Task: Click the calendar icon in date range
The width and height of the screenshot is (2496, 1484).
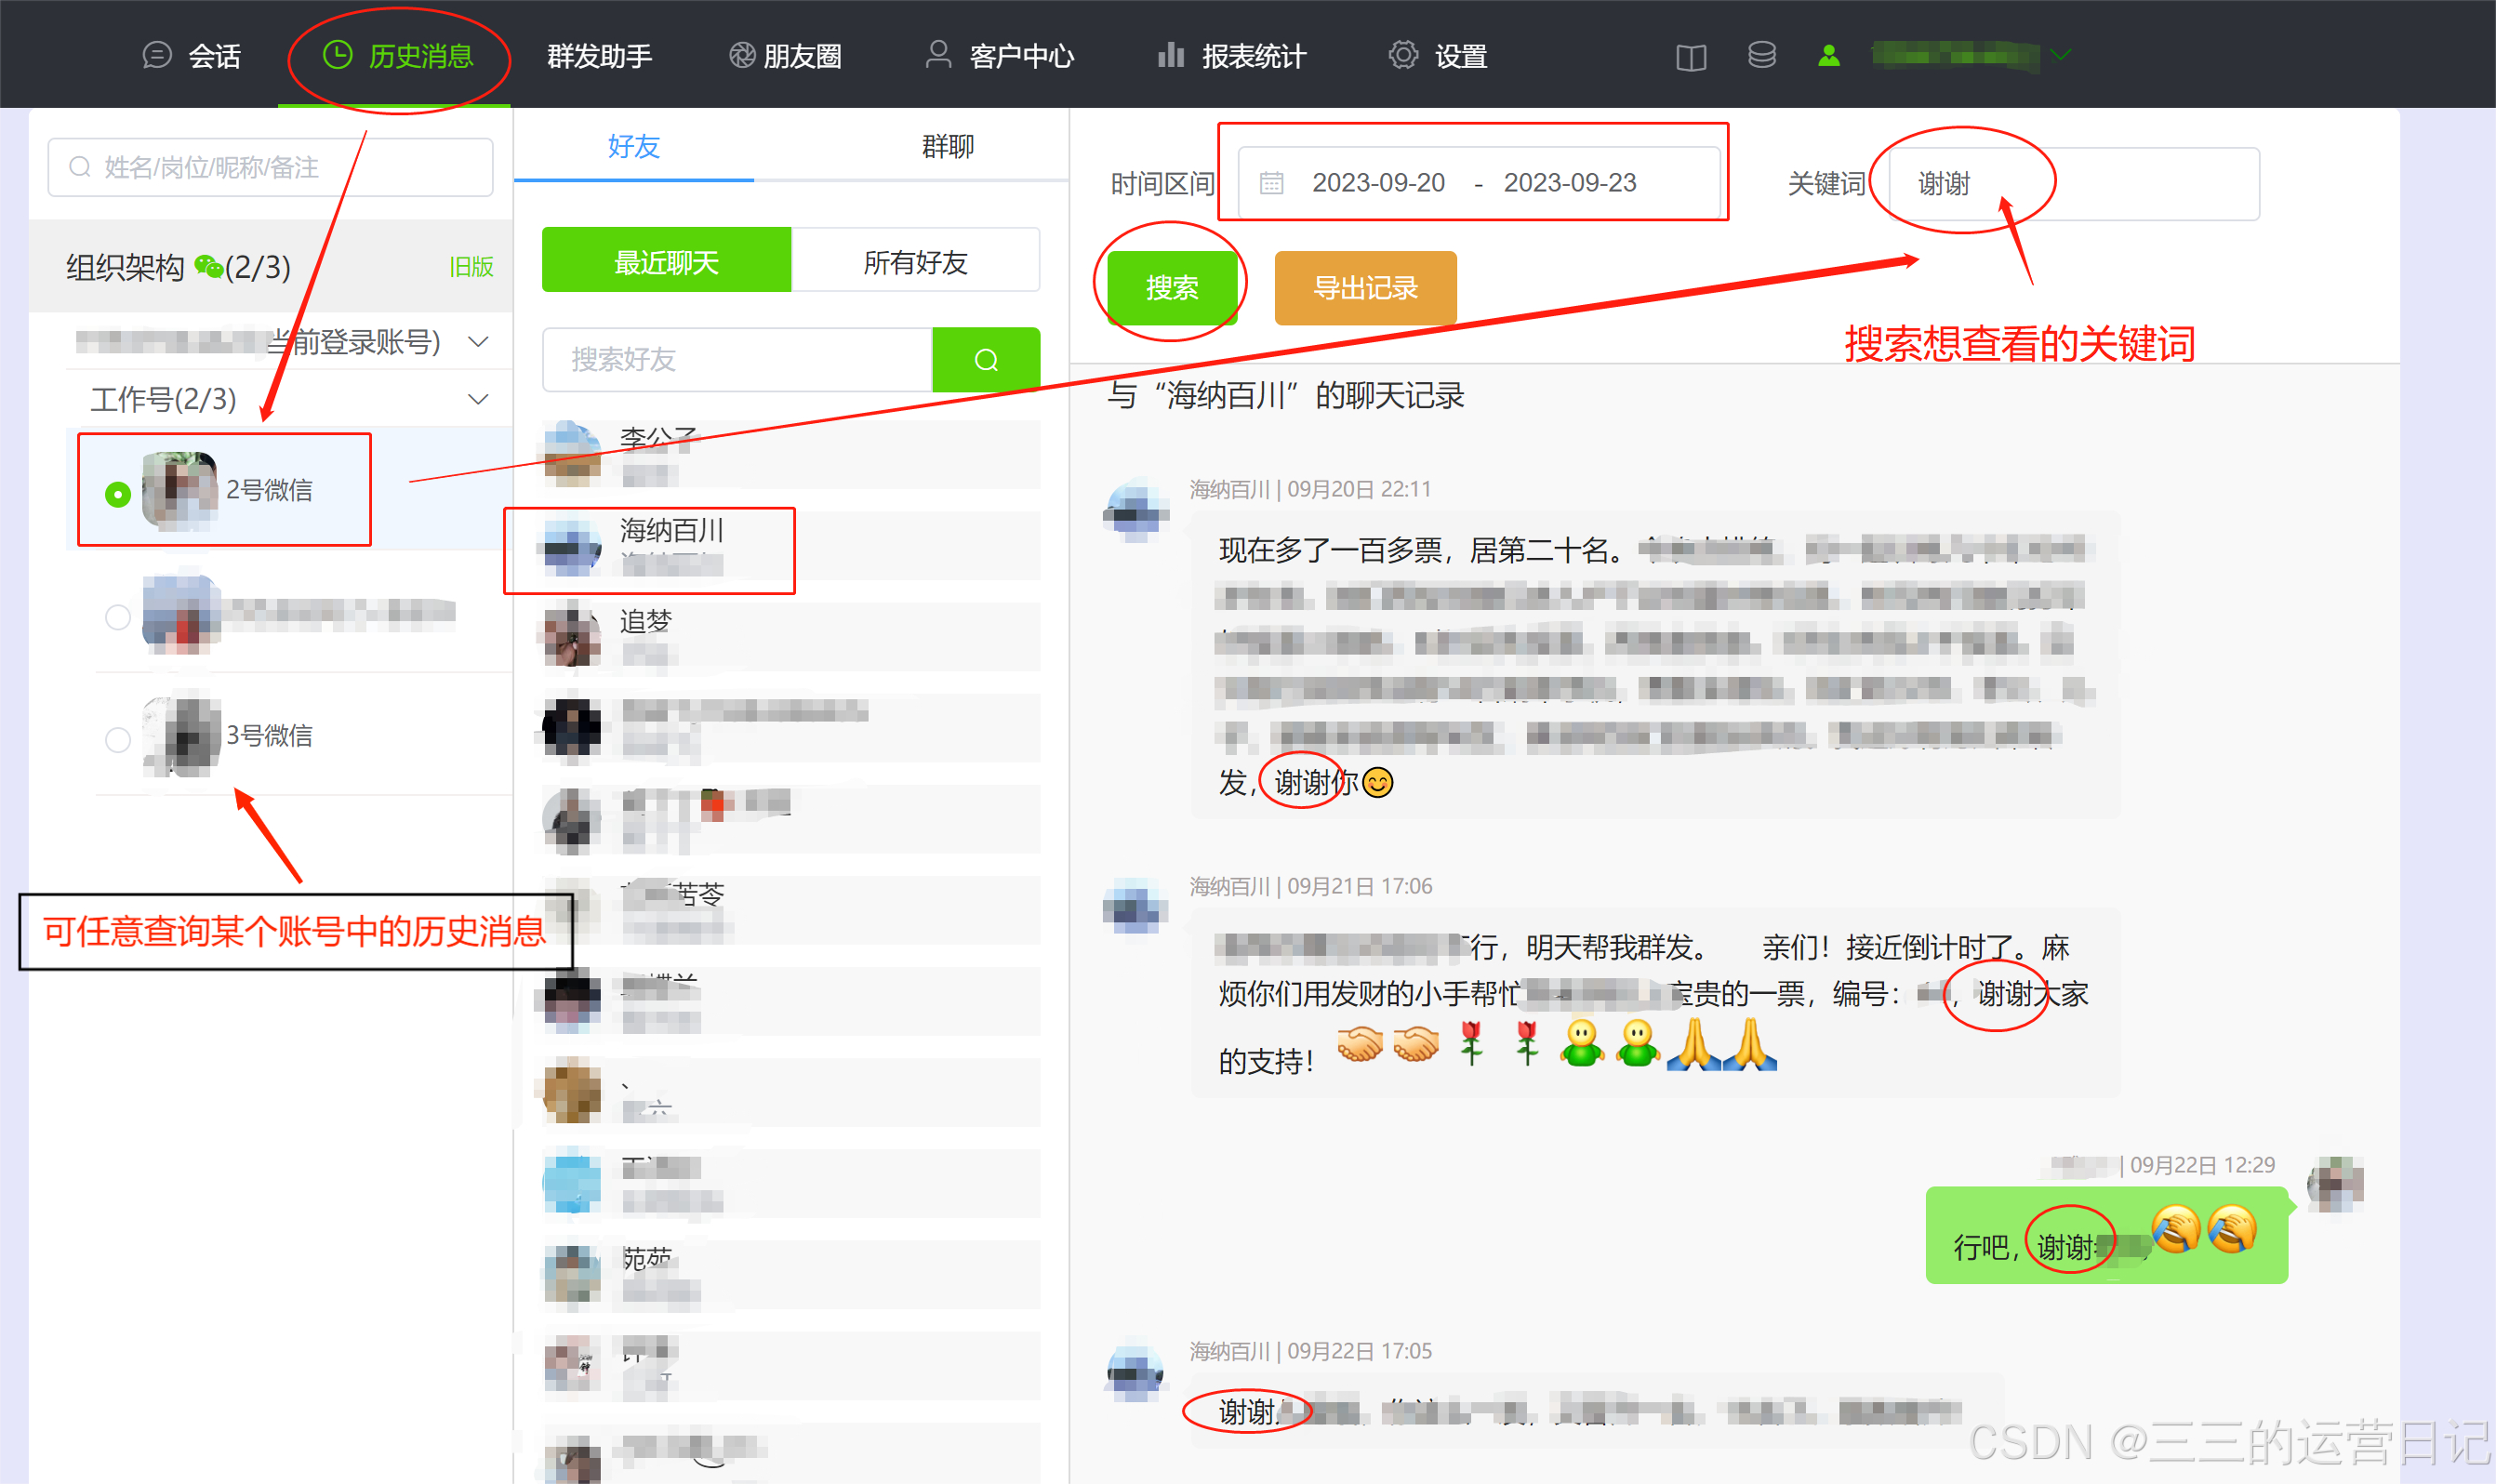Action: click(x=1271, y=183)
